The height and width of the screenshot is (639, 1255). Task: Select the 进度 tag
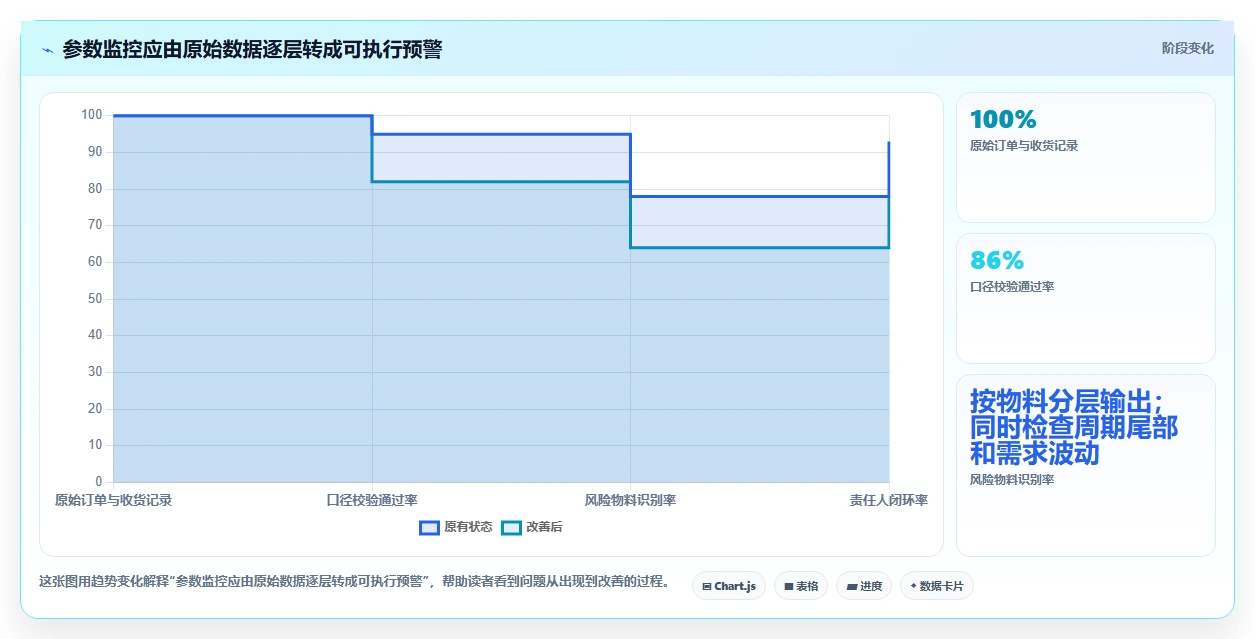coord(864,586)
